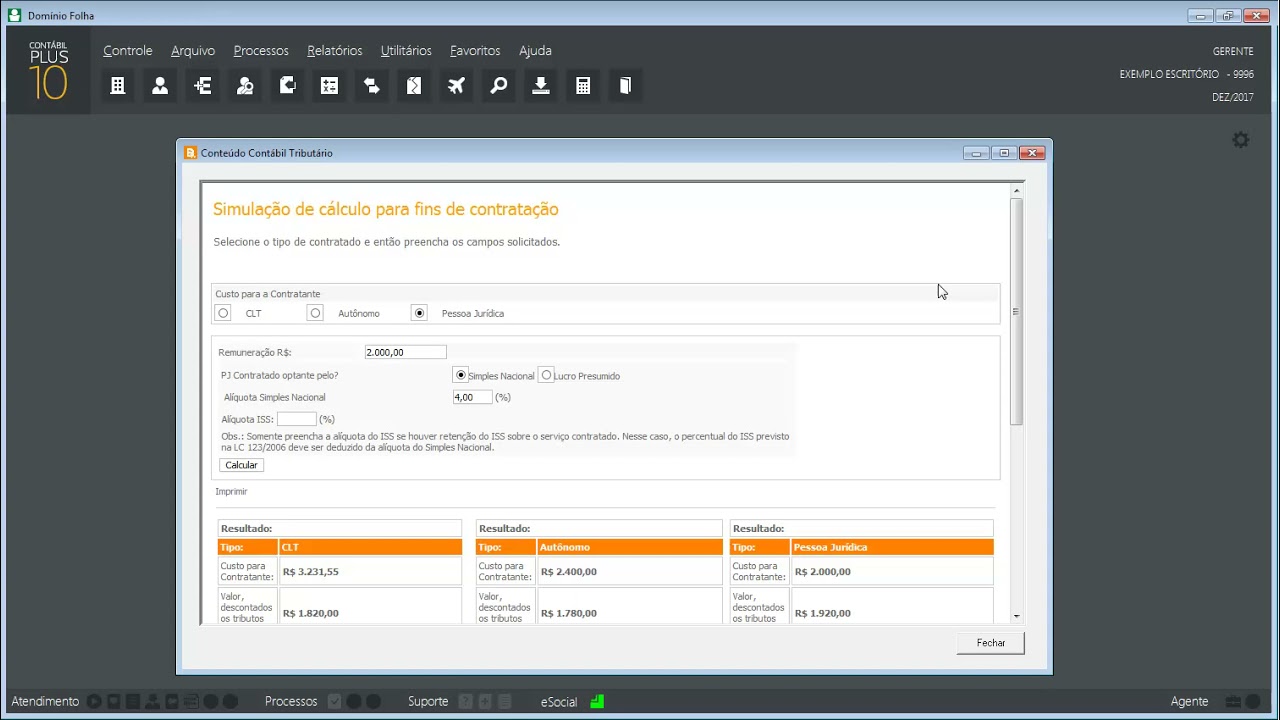Click the play icon beside Atendimento
This screenshot has height=720, width=1280.
(x=94, y=702)
